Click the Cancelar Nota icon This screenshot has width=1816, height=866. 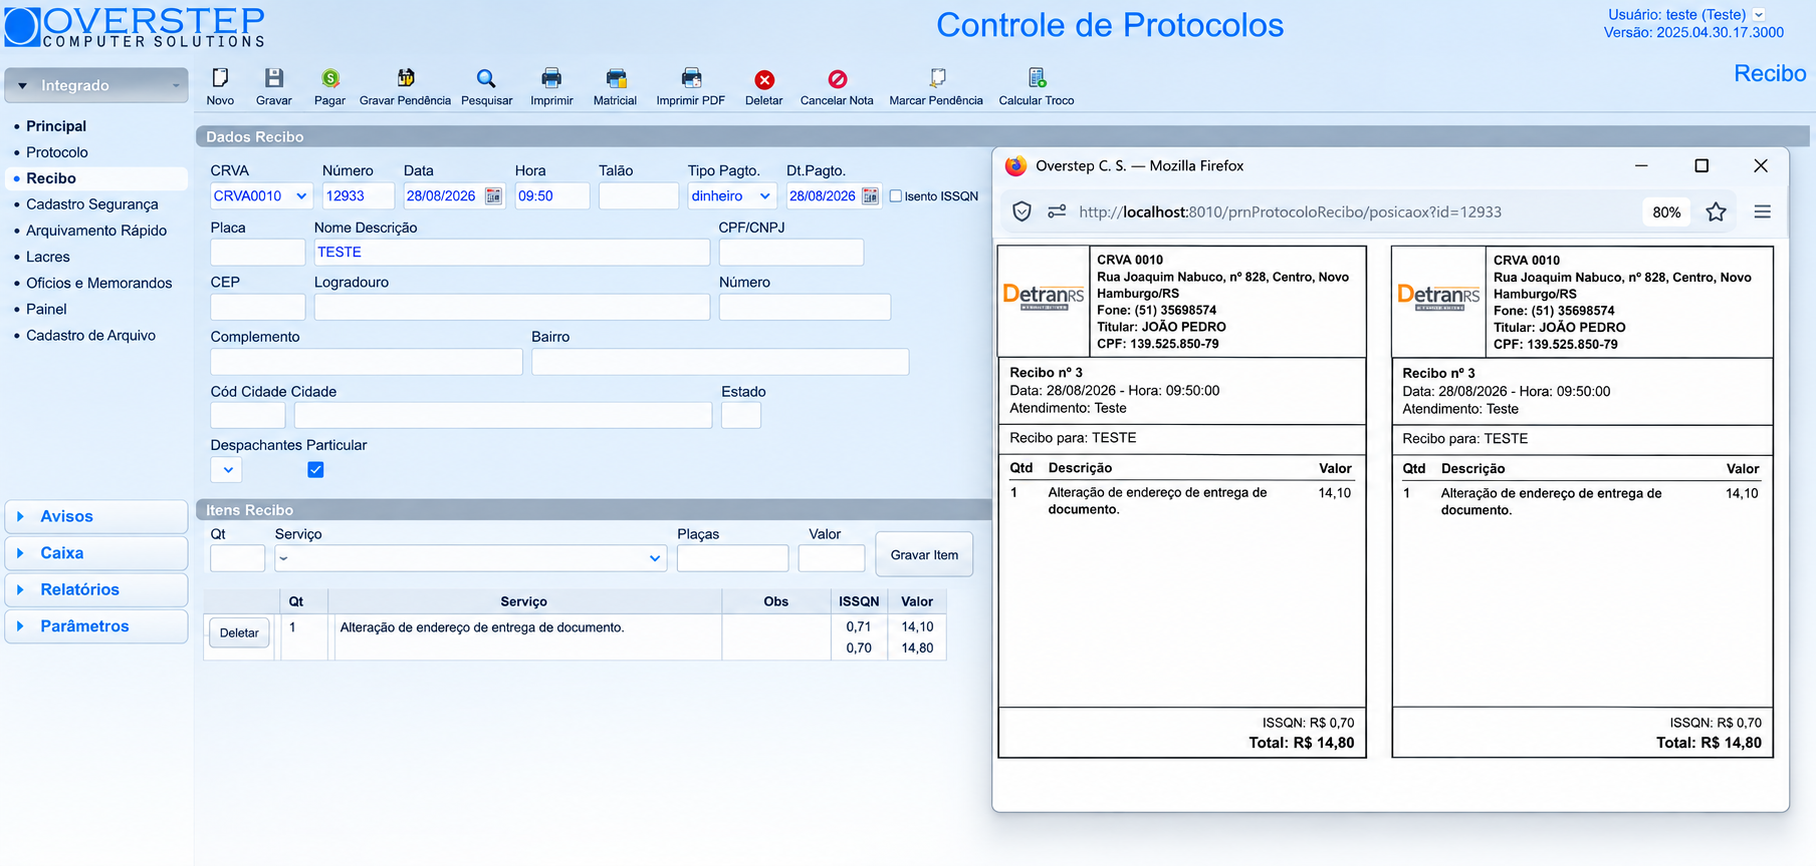coord(837,79)
